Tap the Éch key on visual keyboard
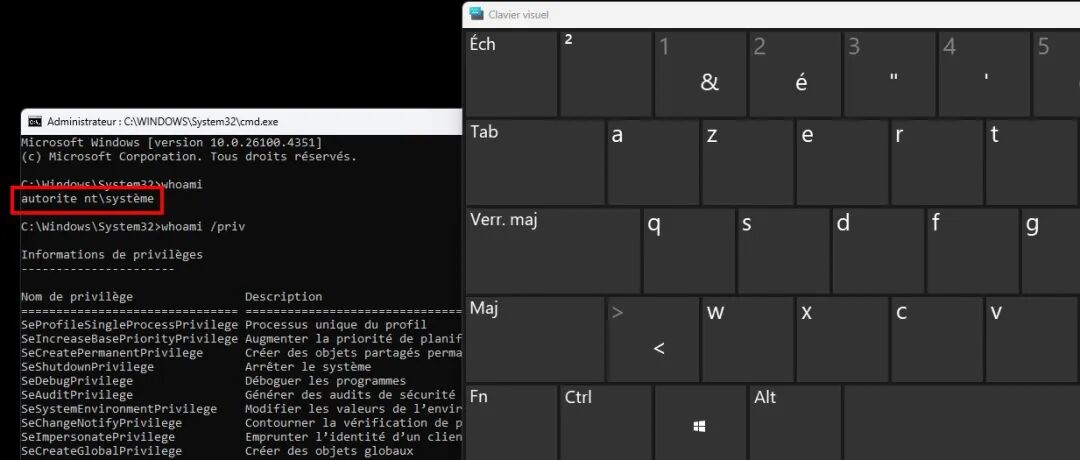Screen dimensions: 1080x460 point(511,74)
